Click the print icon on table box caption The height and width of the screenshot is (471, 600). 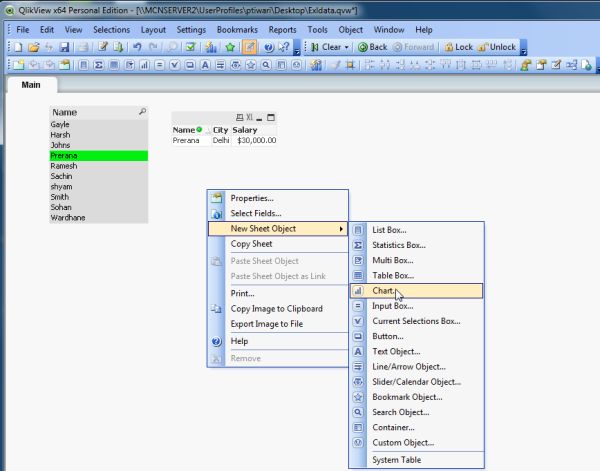[x=240, y=117]
